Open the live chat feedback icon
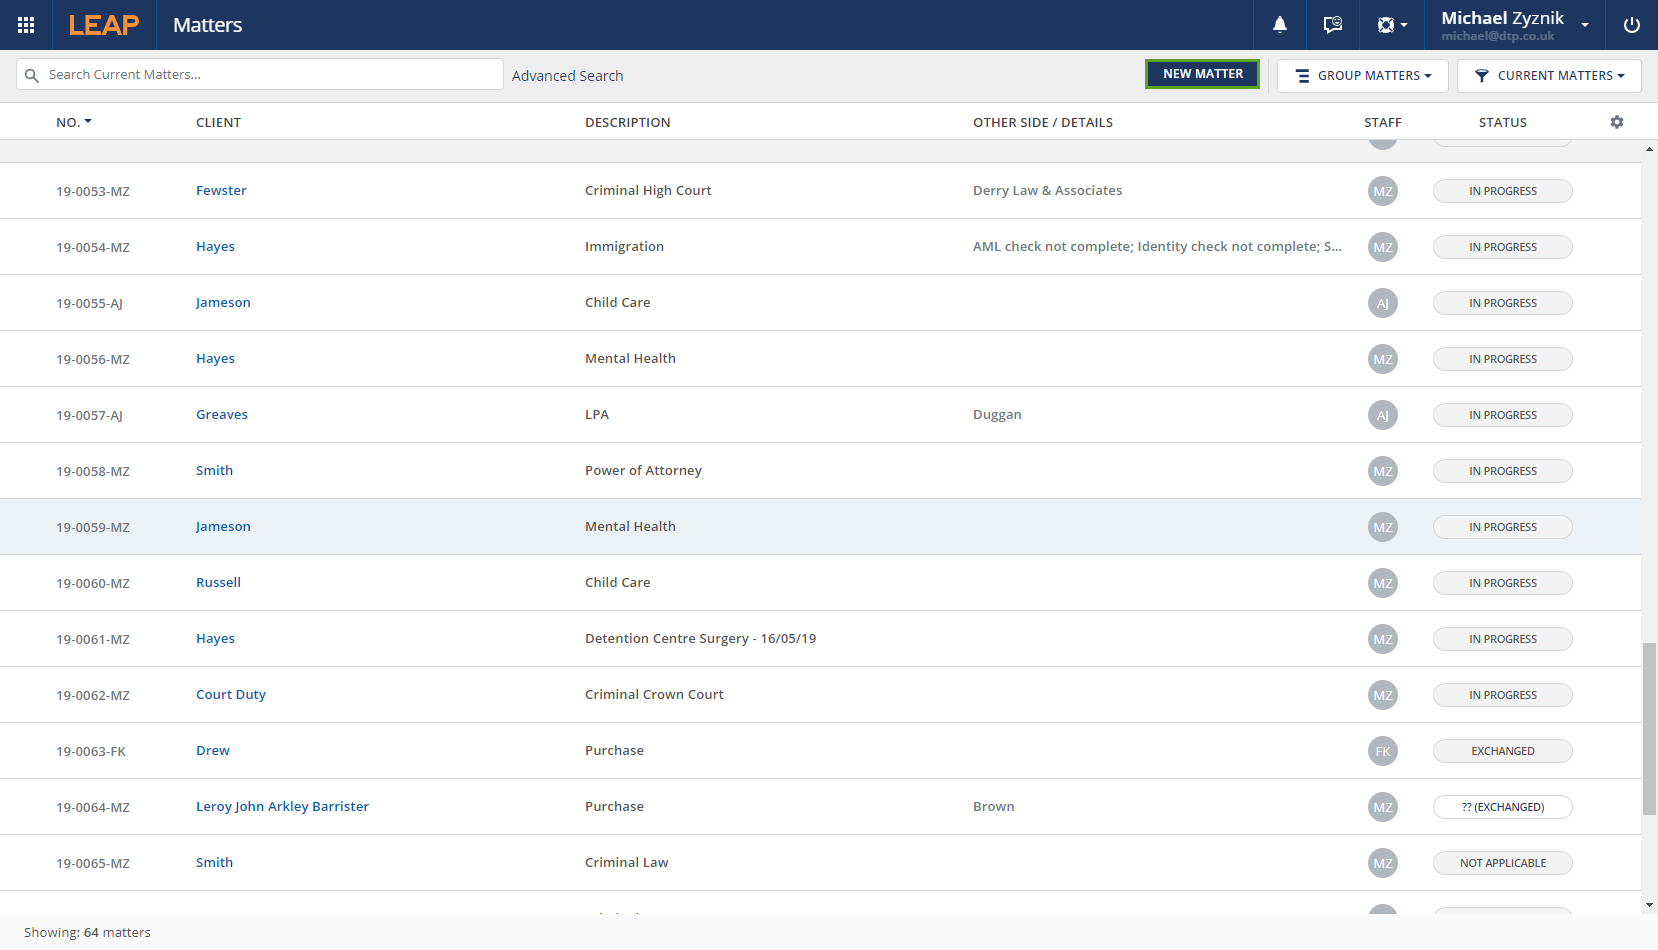 1332,25
